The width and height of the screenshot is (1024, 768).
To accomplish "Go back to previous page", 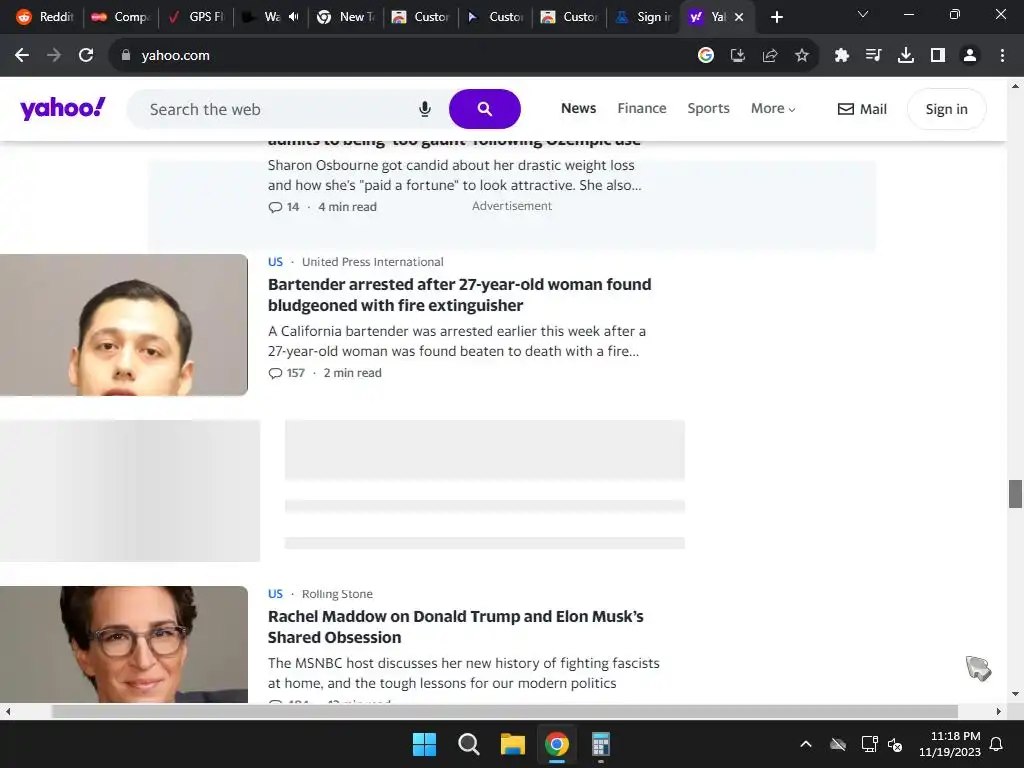I will pyautogui.click(x=22, y=56).
